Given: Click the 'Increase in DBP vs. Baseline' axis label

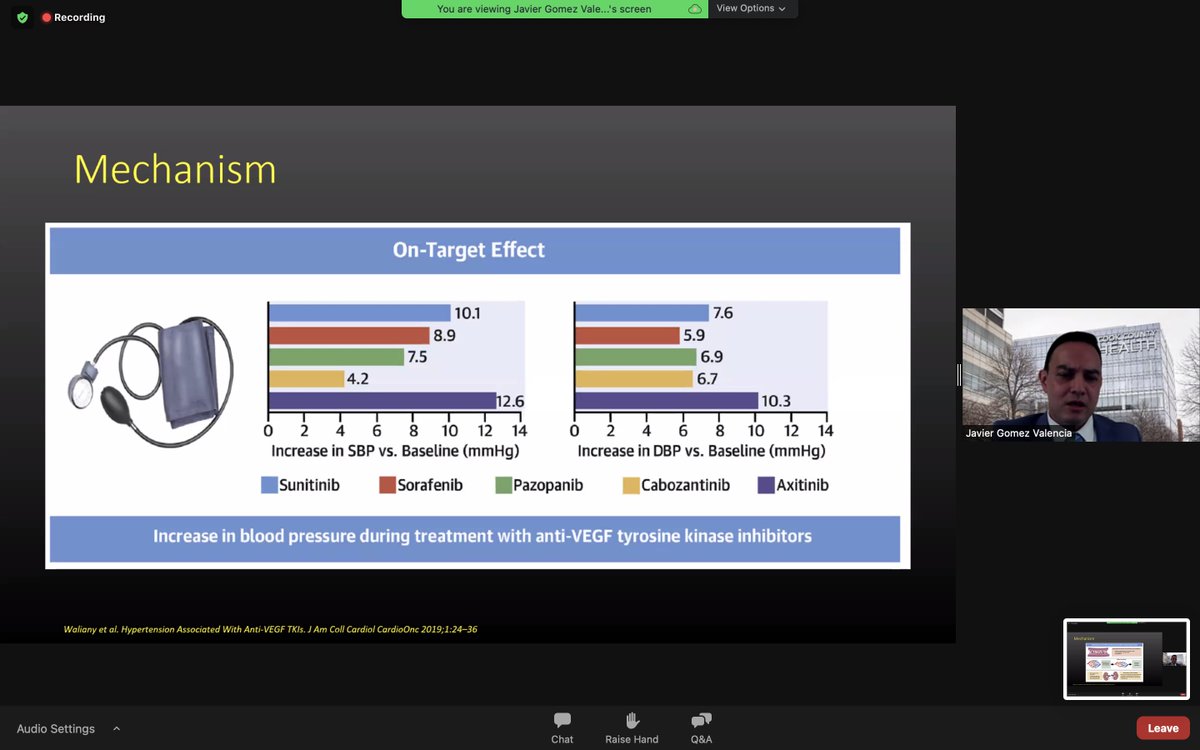Looking at the screenshot, I should pos(701,451).
